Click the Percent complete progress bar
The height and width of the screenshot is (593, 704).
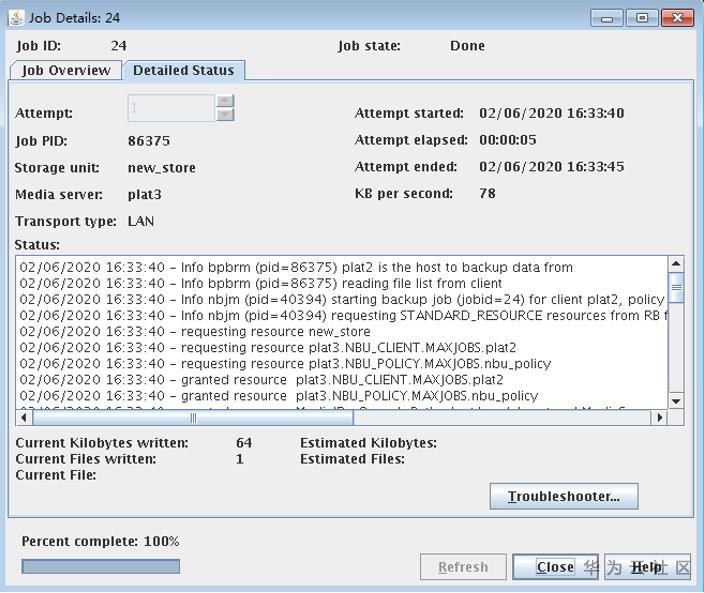click(x=101, y=567)
